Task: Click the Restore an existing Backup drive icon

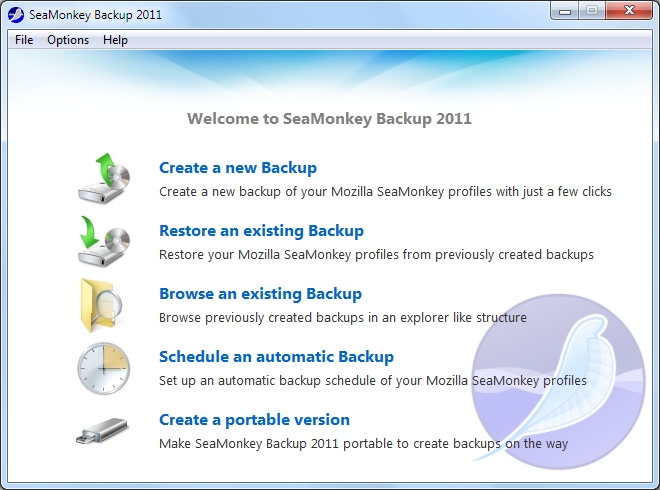Action: tap(104, 241)
